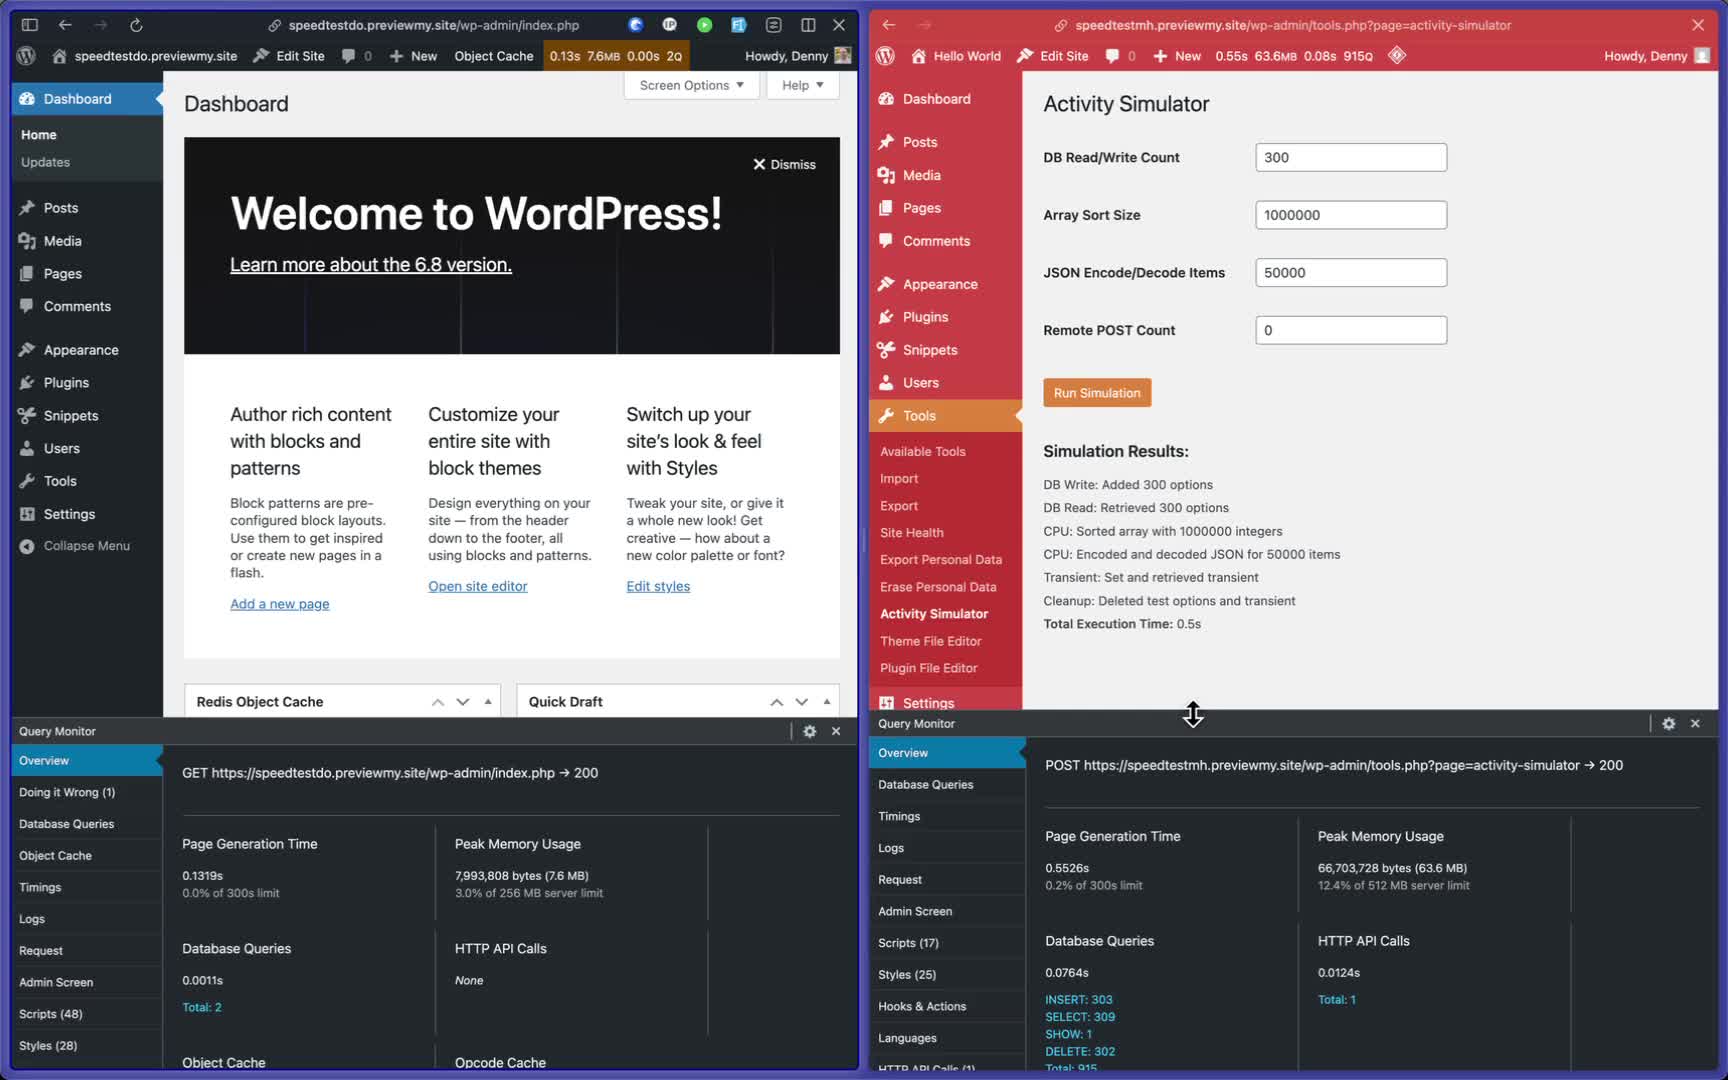Open Howdy, Denny account menu in left window
The height and width of the screenshot is (1080, 1728).
tap(798, 56)
